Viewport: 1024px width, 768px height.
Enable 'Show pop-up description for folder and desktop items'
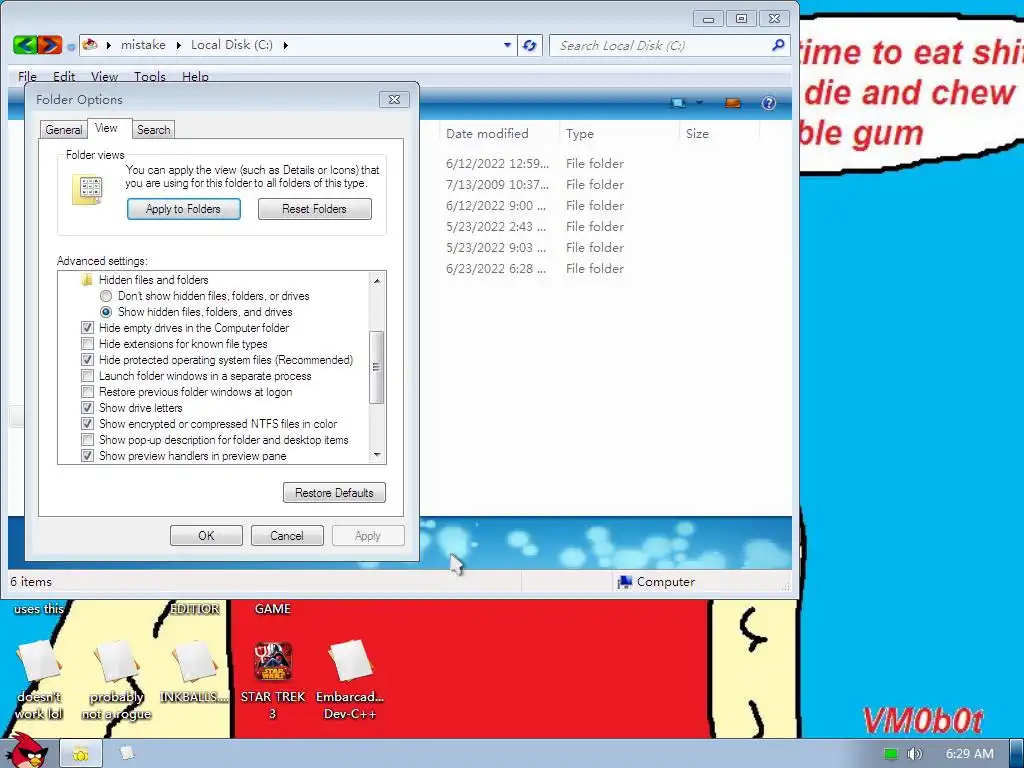click(88, 440)
